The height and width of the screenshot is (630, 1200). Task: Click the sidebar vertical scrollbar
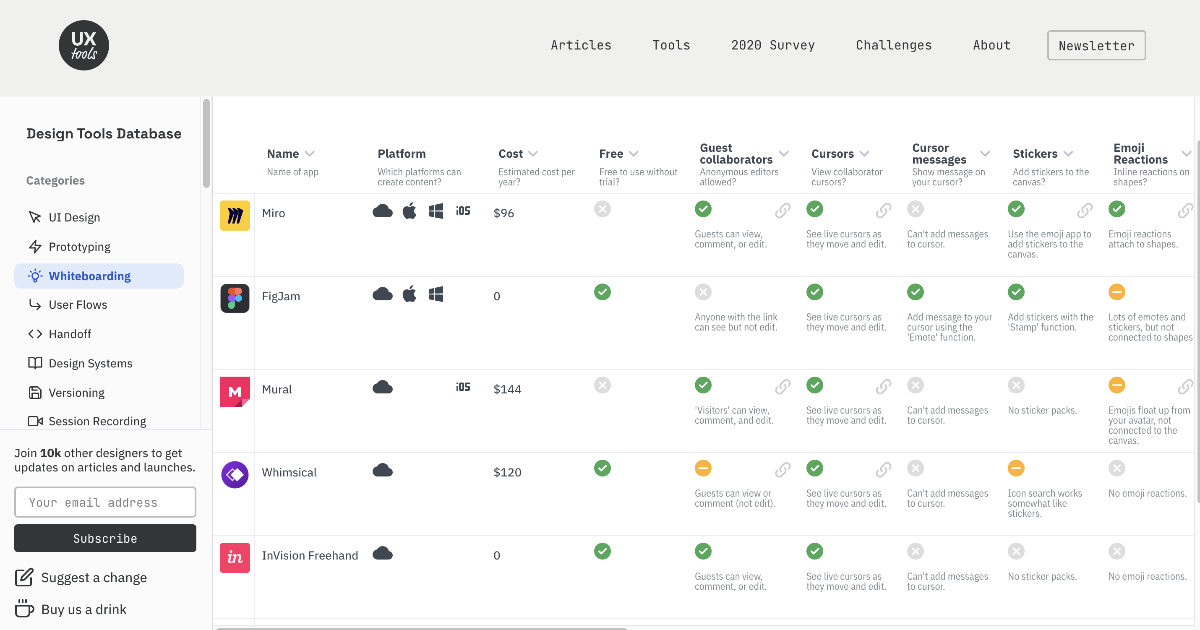tap(206, 143)
